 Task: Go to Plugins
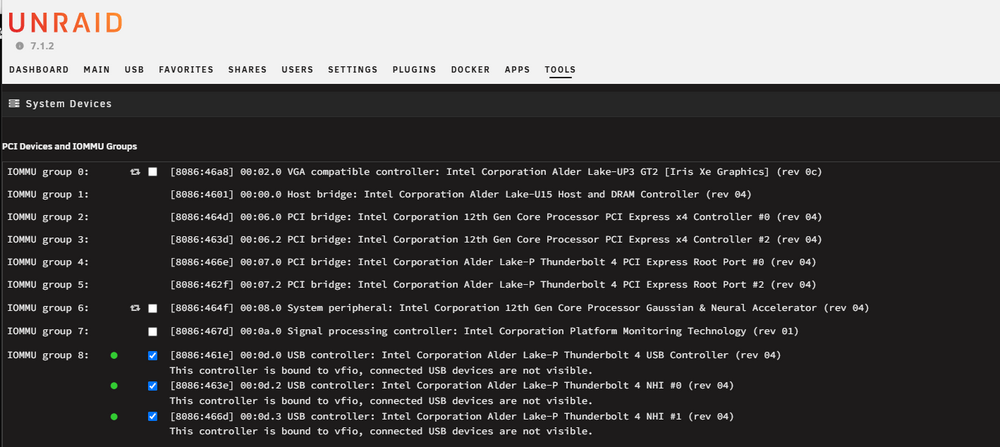(x=415, y=70)
